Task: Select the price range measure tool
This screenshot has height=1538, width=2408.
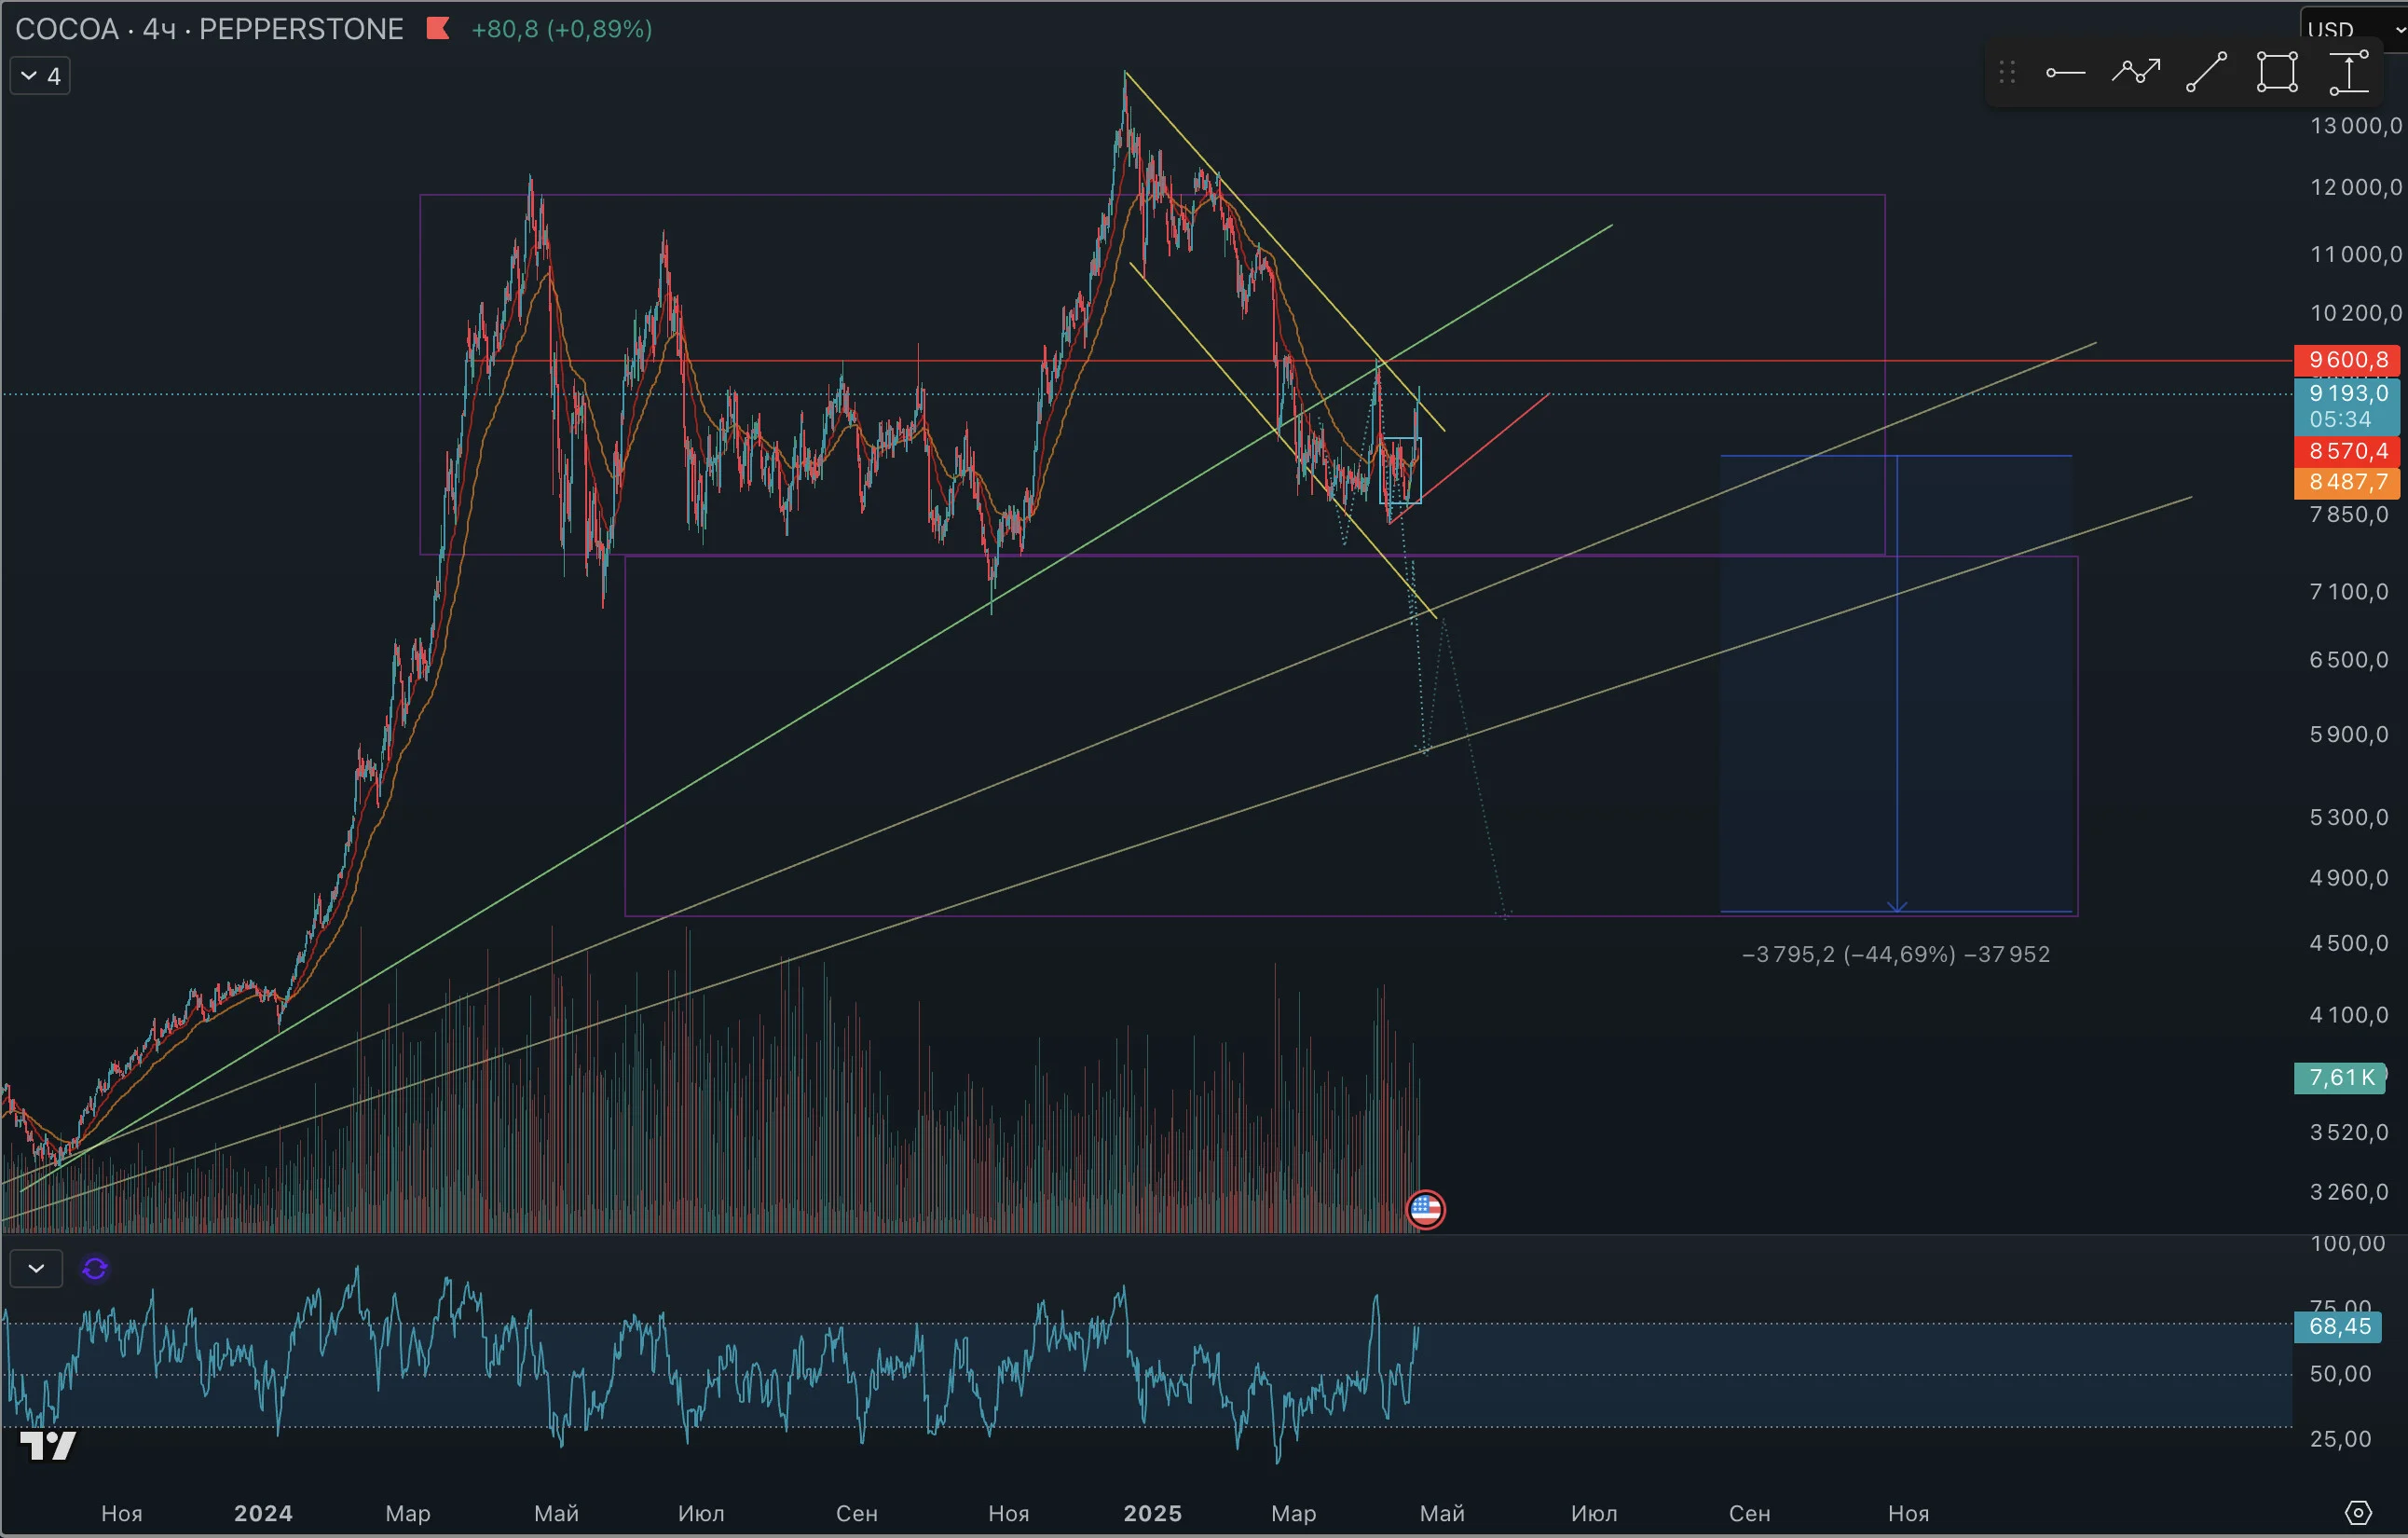Action: click(2348, 73)
